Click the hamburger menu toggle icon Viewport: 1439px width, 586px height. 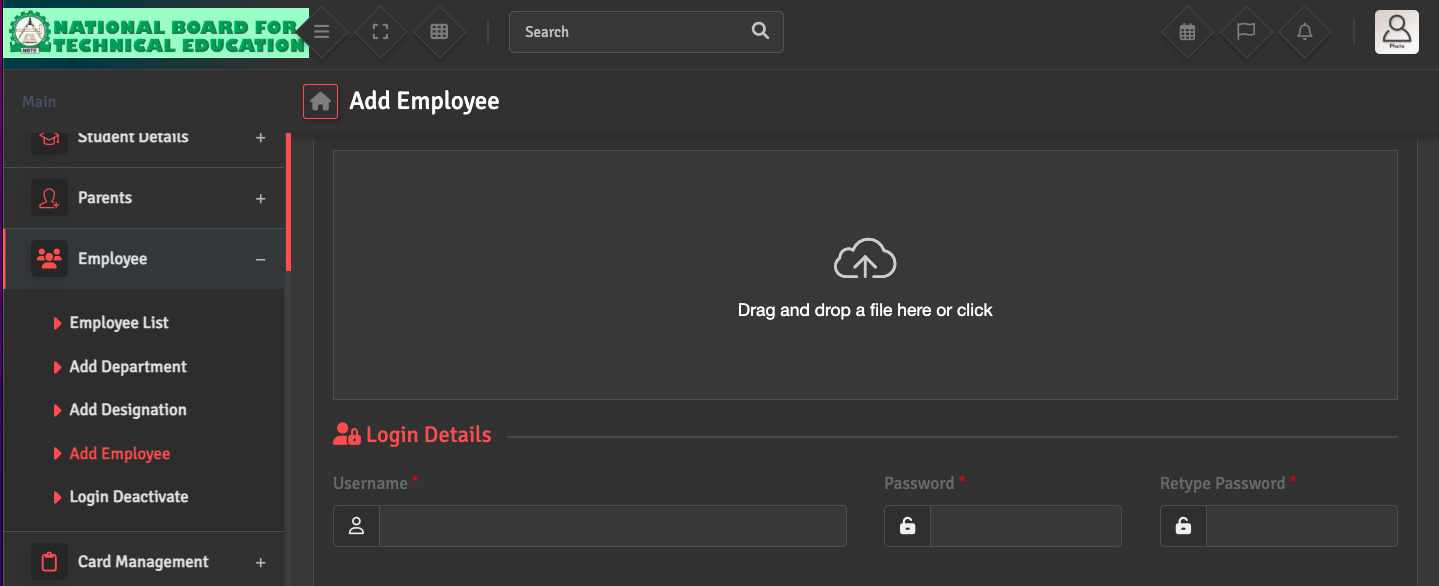(321, 32)
